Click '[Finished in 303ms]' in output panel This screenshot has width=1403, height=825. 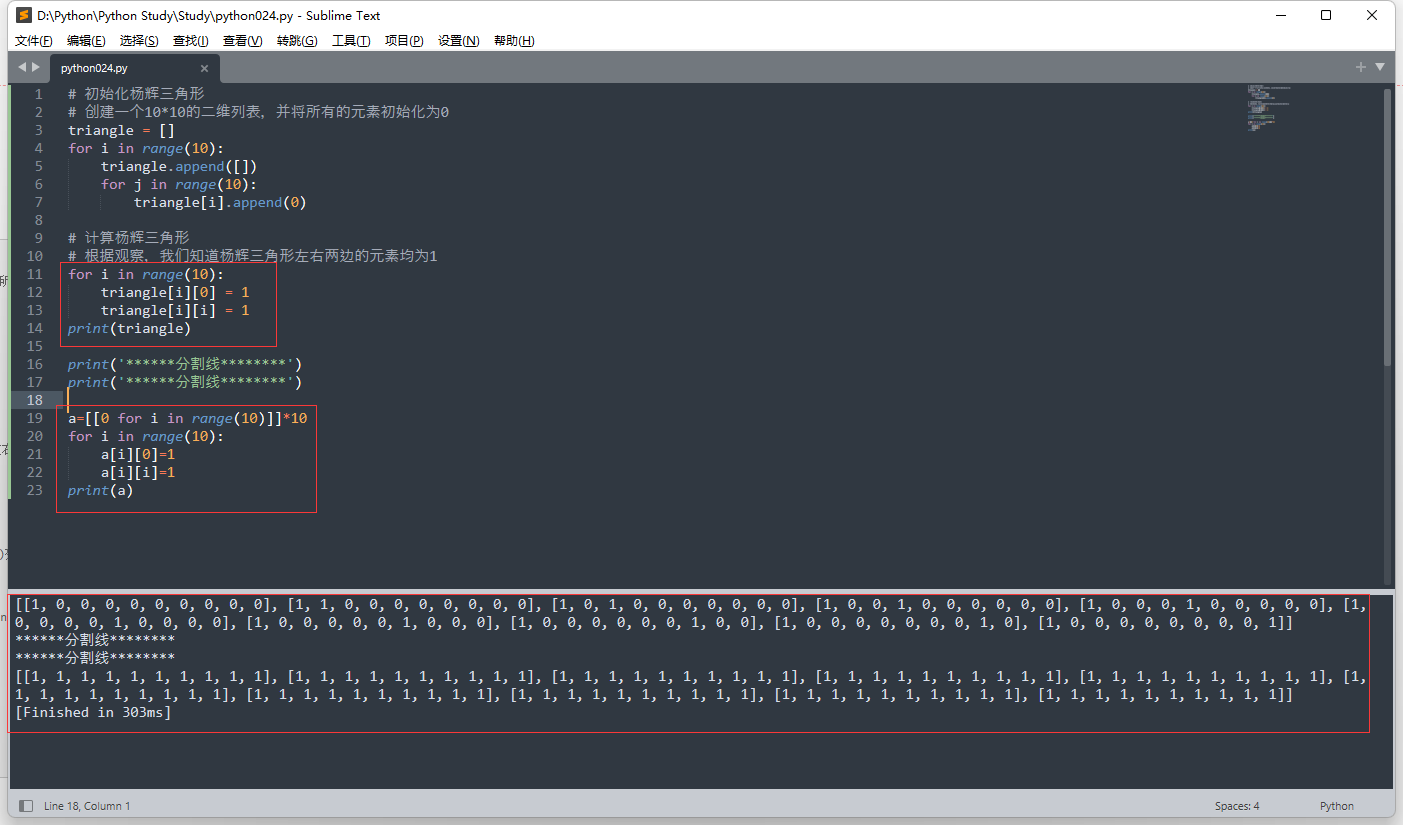click(x=93, y=713)
